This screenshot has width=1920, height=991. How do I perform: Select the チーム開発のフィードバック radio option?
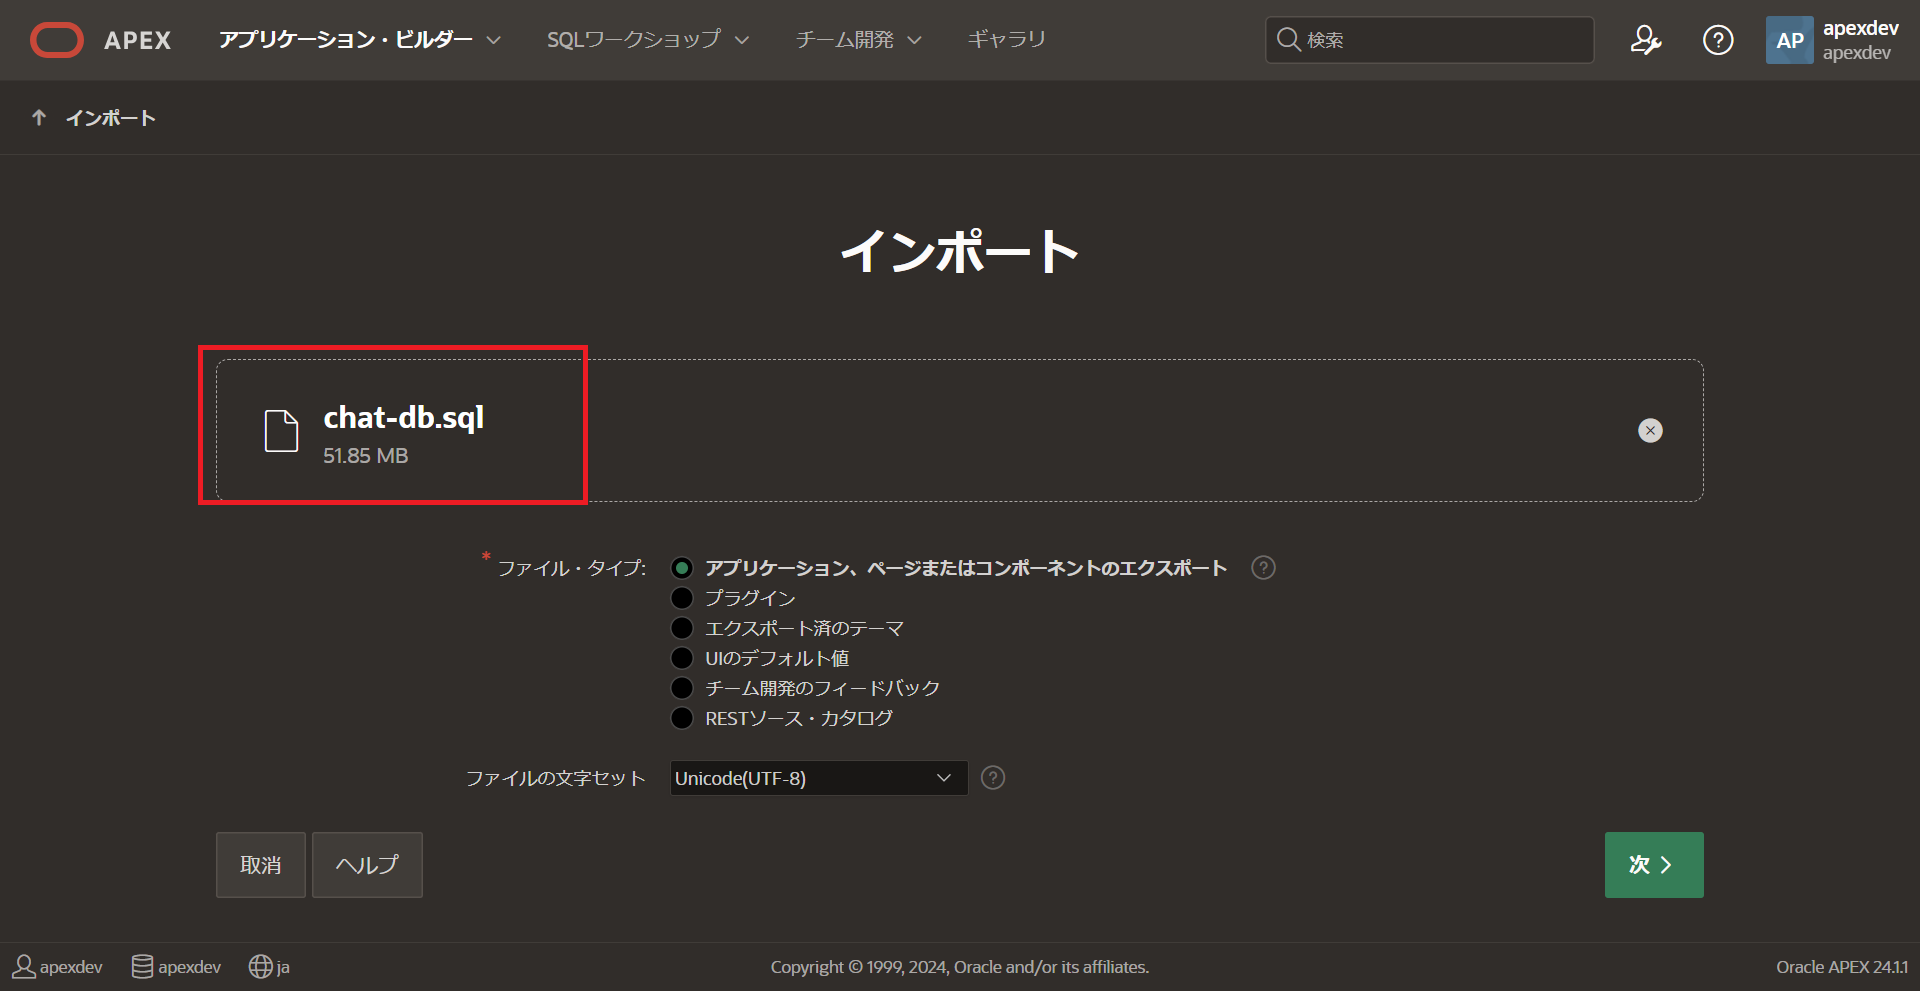click(682, 688)
